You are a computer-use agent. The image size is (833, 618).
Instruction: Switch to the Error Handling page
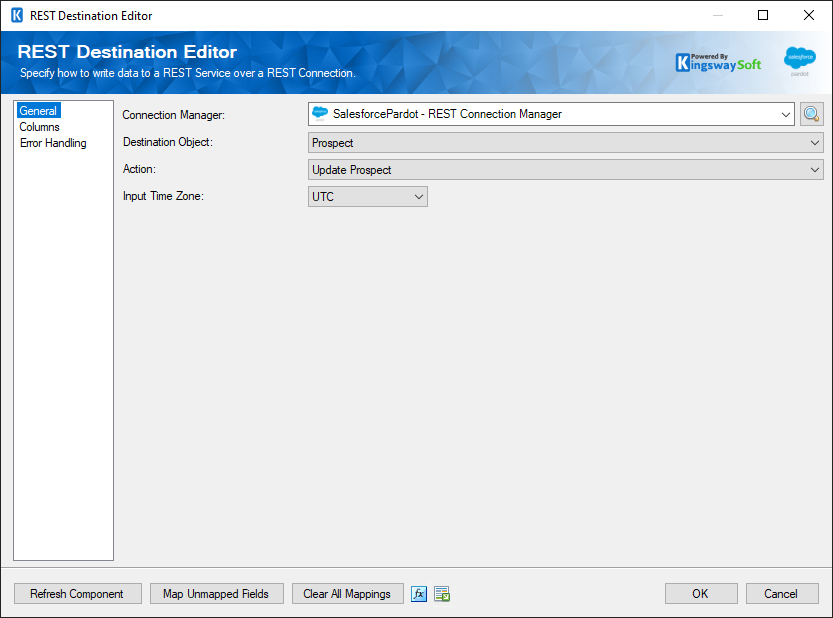53,143
